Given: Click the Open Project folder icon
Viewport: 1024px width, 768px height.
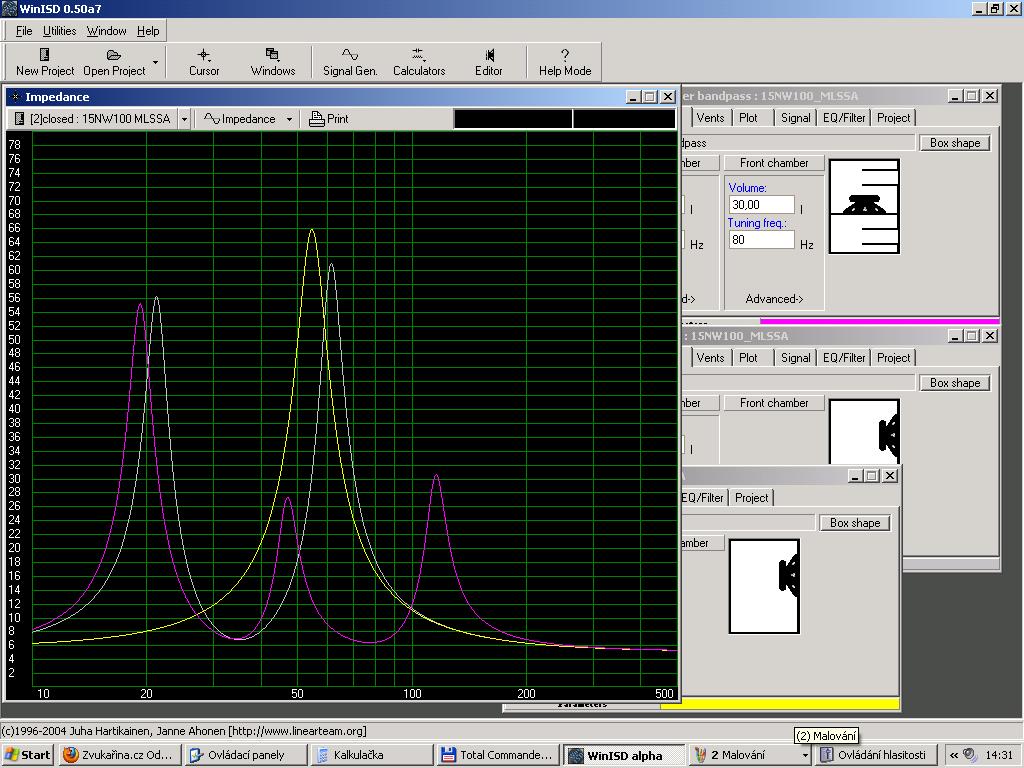Looking at the screenshot, I should 114,56.
